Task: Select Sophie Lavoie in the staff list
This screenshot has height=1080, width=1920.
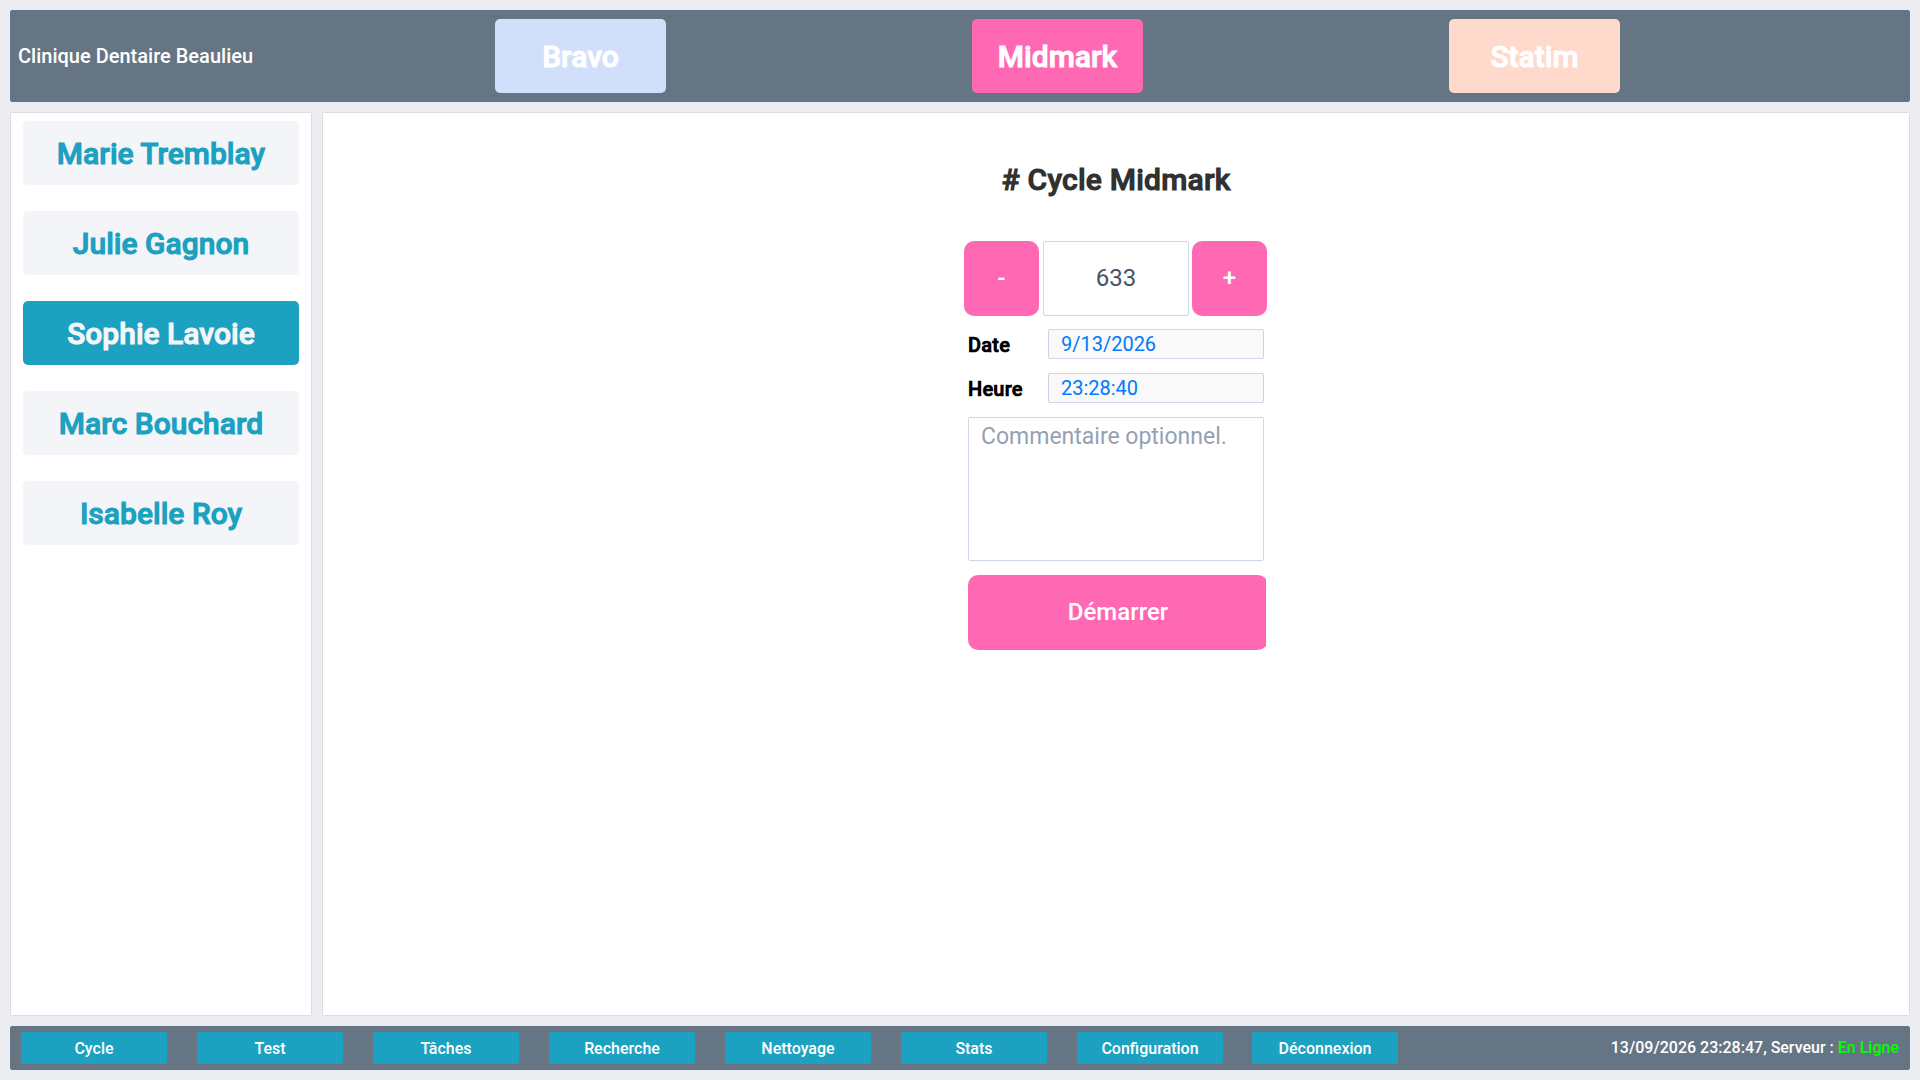Action: pyautogui.click(x=161, y=333)
